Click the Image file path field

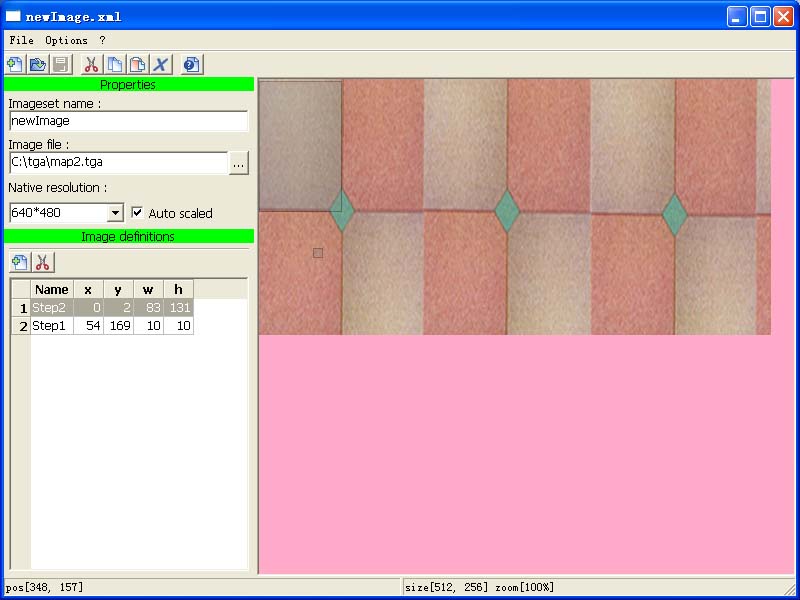[x=118, y=162]
